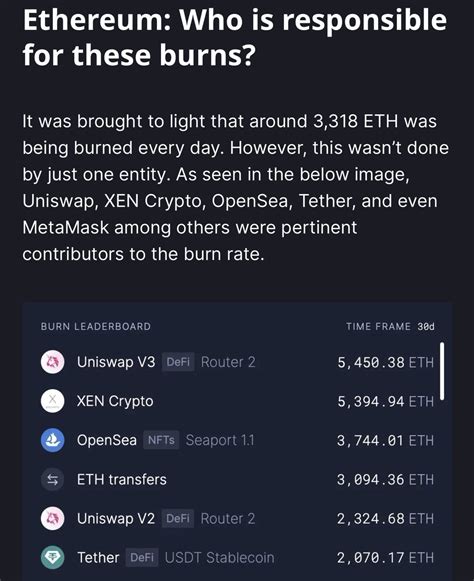Click the Uniswap V2 unicorn icon
This screenshot has width=474, height=581.
[52, 518]
